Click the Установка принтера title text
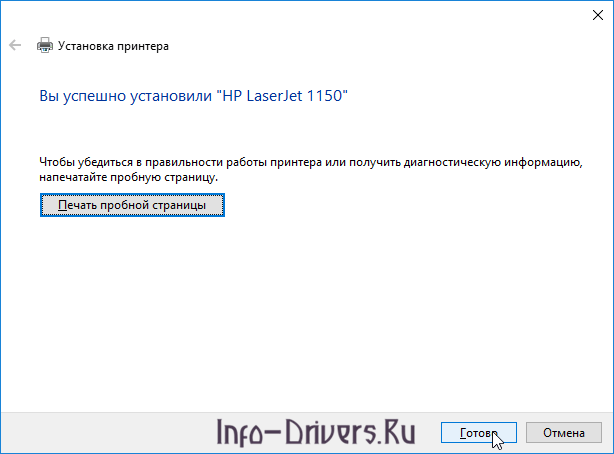The width and height of the screenshot is (614, 454). coord(113,46)
